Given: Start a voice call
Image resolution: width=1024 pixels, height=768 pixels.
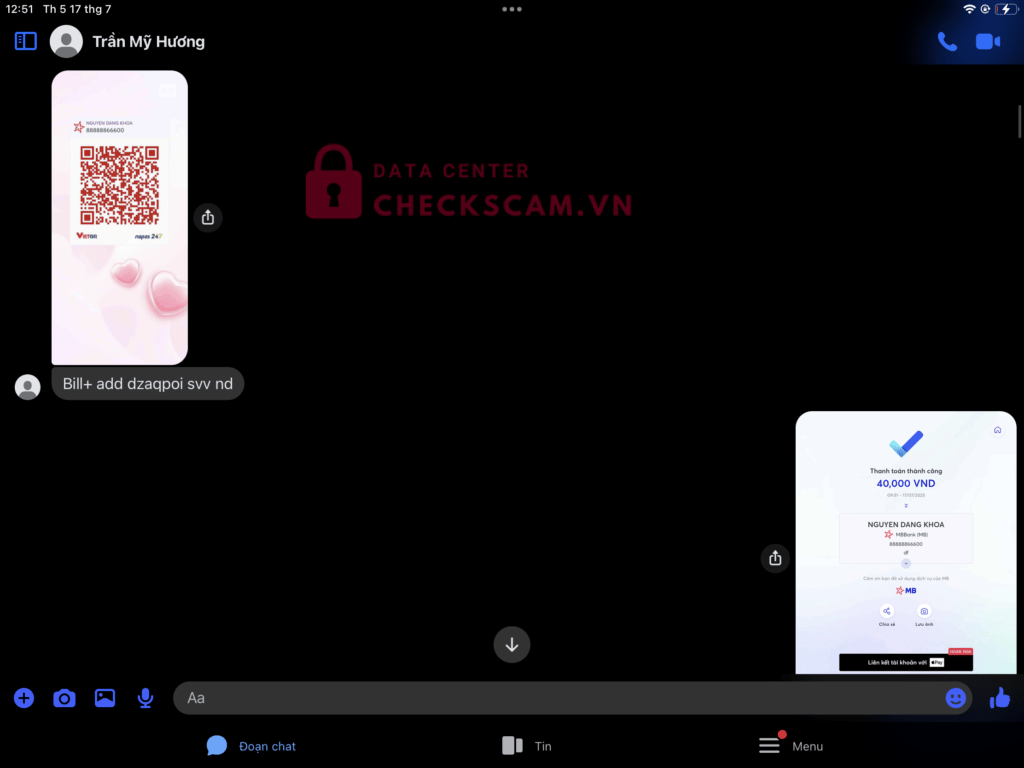Looking at the screenshot, I should 947,42.
